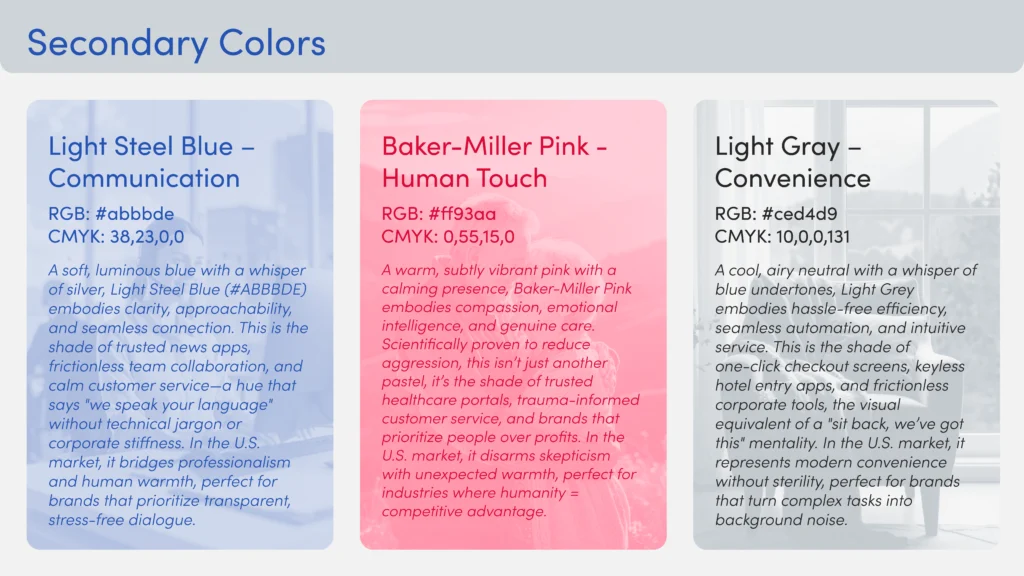The width and height of the screenshot is (1024, 576).
Task: Select the Baker-Miller Pink - Human Touch heading
Action: point(495,162)
